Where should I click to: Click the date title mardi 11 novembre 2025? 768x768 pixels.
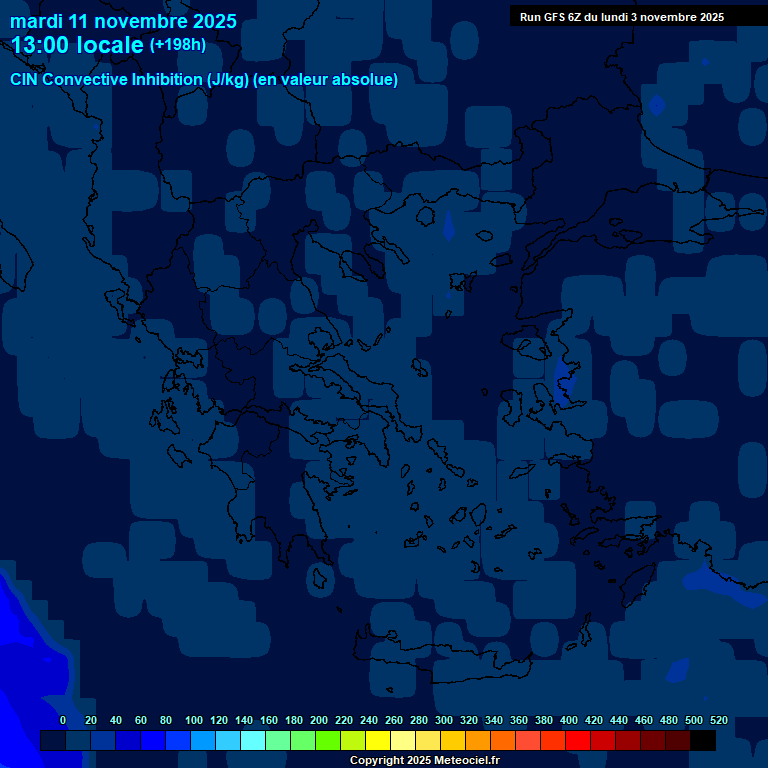(123, 21)
